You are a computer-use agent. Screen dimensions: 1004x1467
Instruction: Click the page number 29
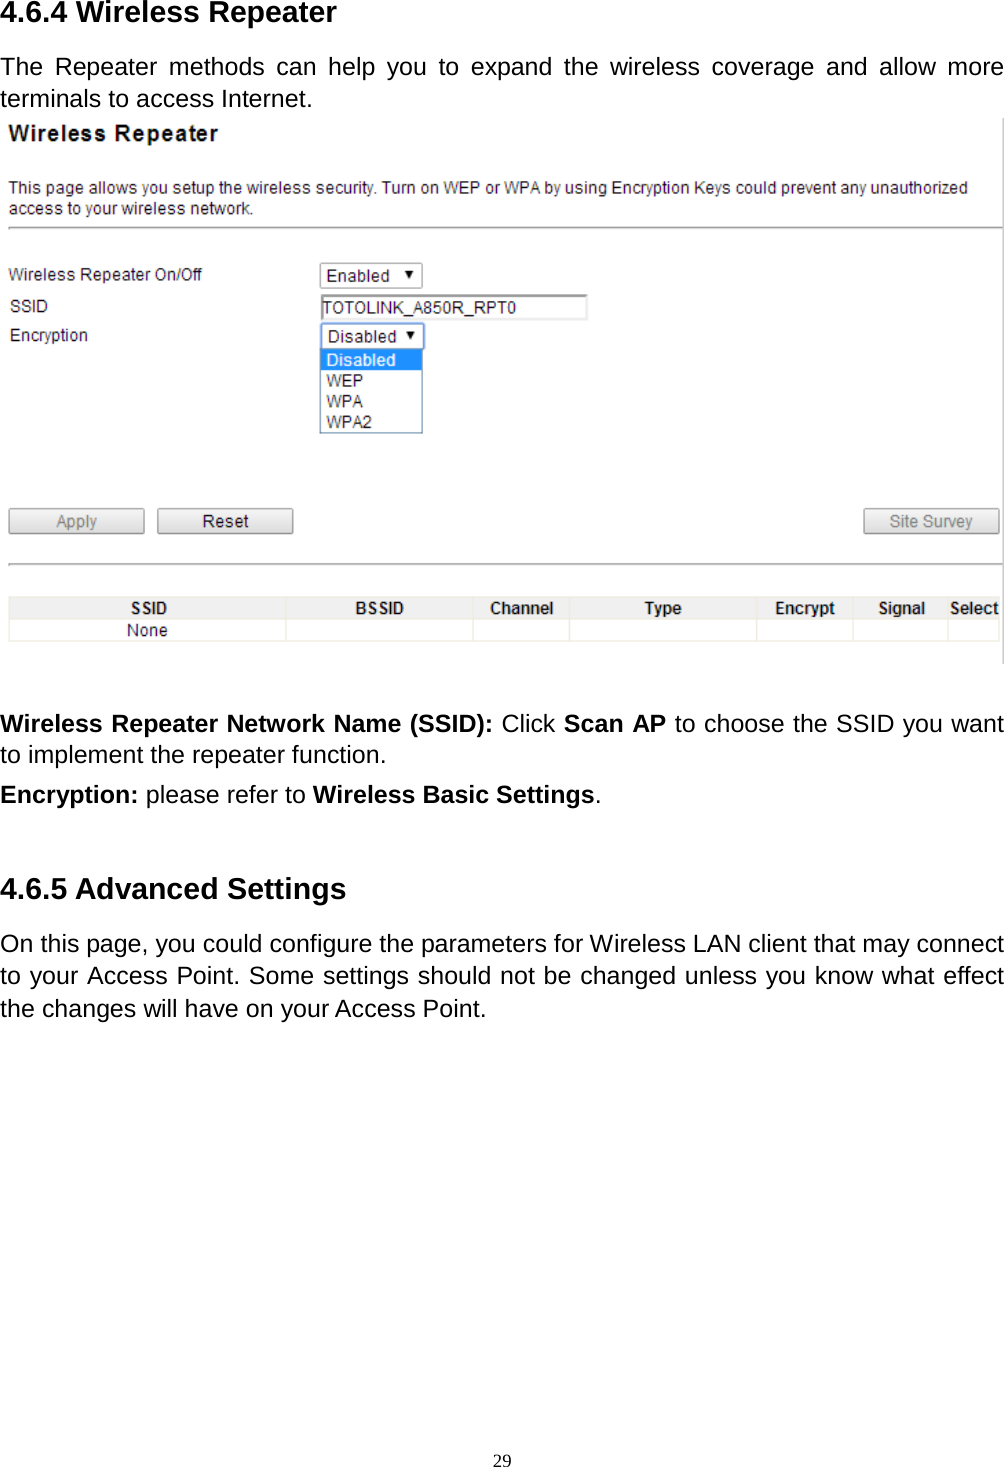[x=502, y=1460]
